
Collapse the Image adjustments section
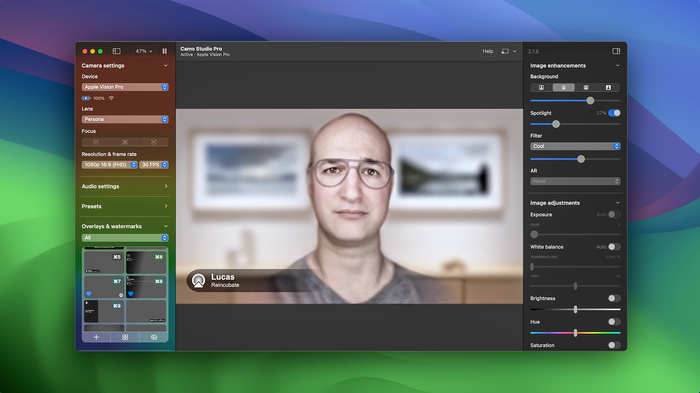tap(617, 203)
